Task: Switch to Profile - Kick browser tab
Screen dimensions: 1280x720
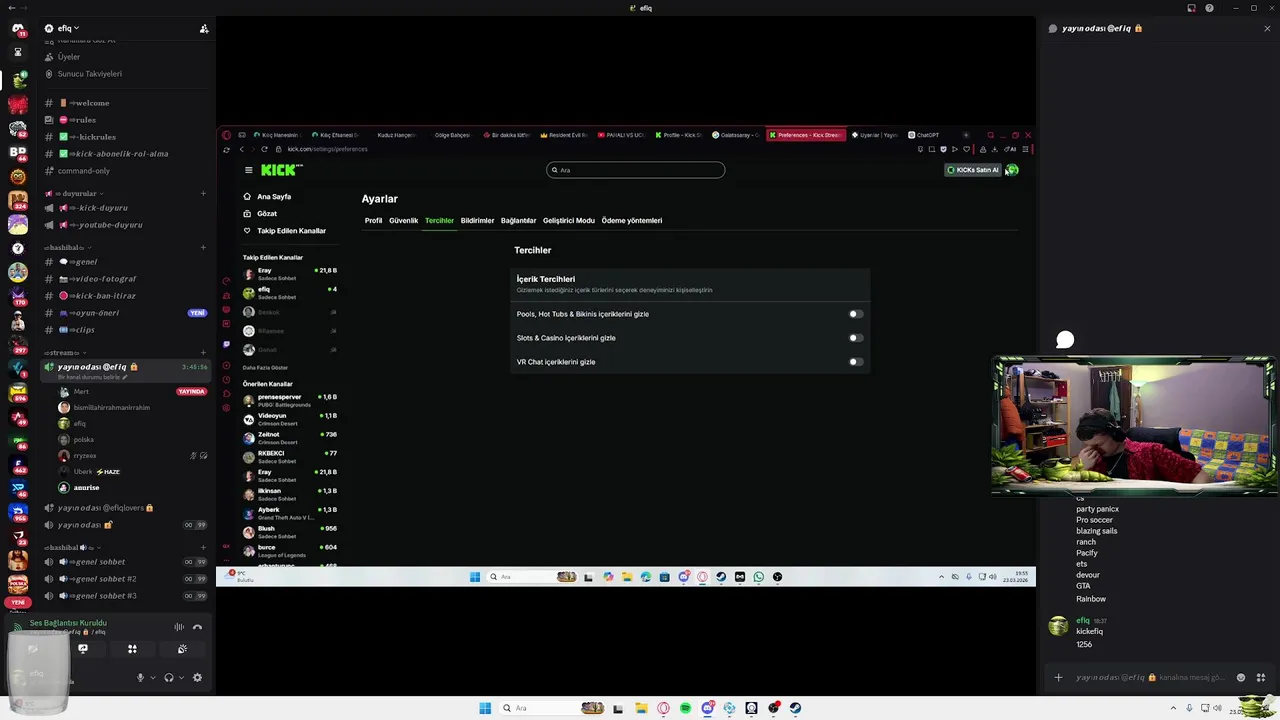Action: (x=680, y=135)
